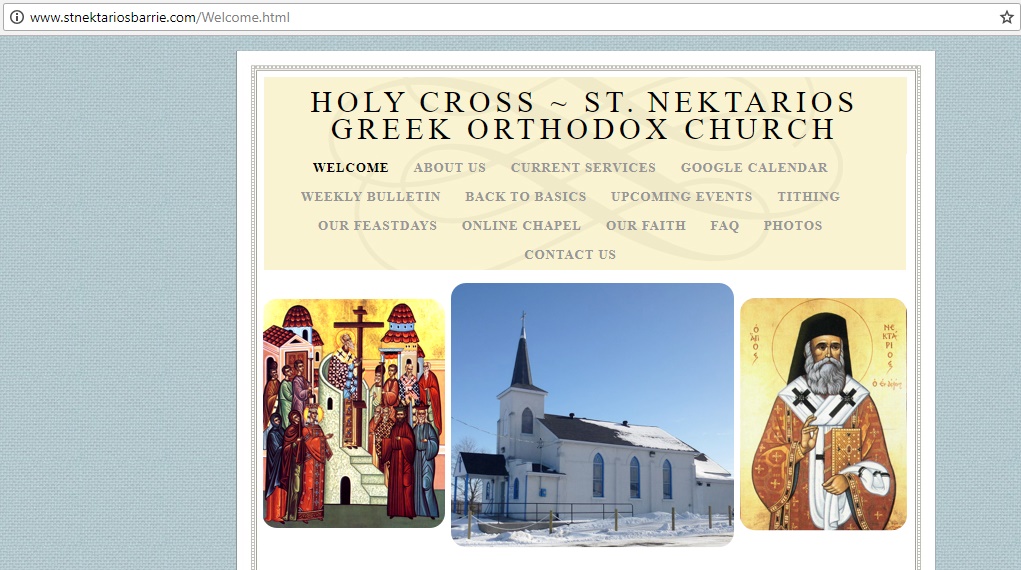Open the About Us page

(x=449, y=167)
